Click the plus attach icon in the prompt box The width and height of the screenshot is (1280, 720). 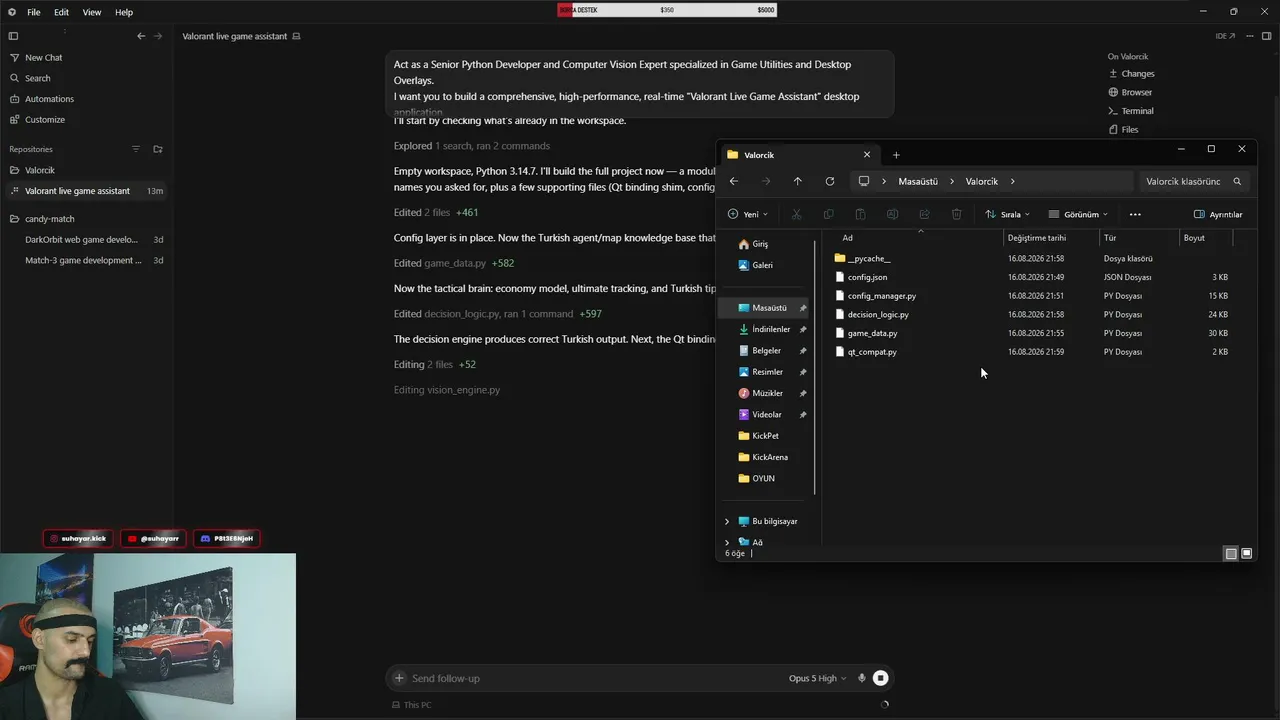(x=399, y=678)
